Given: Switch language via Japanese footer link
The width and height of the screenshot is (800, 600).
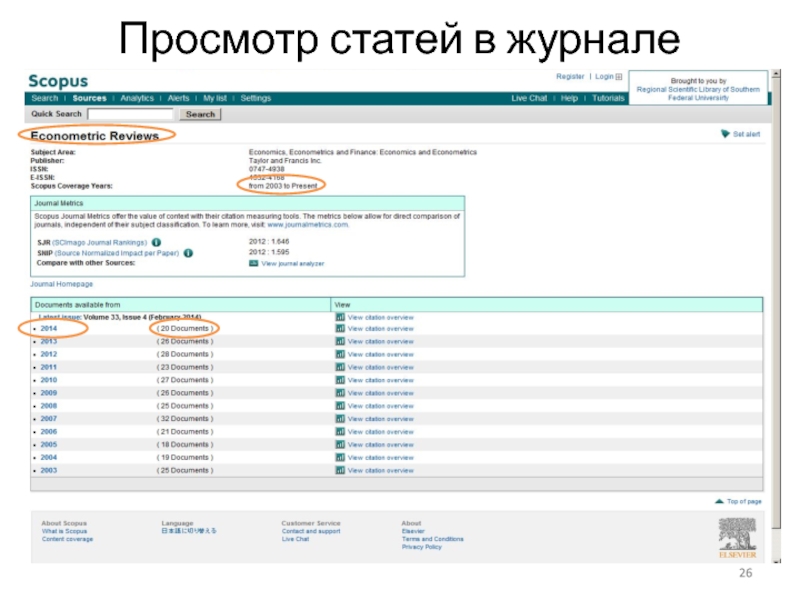Looking at the screenshot, I should [x=189, y=531].
